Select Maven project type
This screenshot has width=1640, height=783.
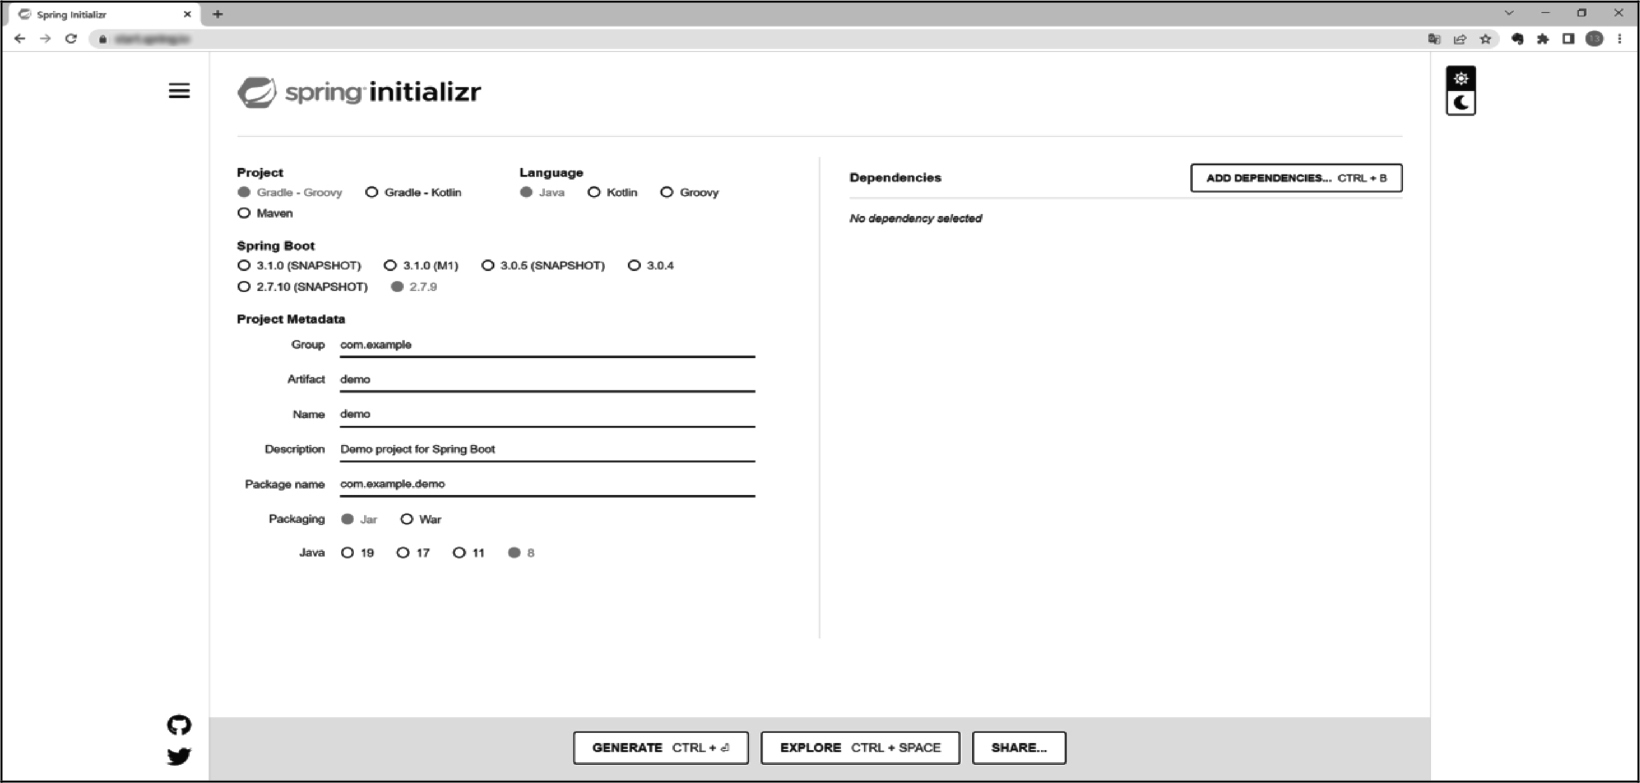pos(265,213)
